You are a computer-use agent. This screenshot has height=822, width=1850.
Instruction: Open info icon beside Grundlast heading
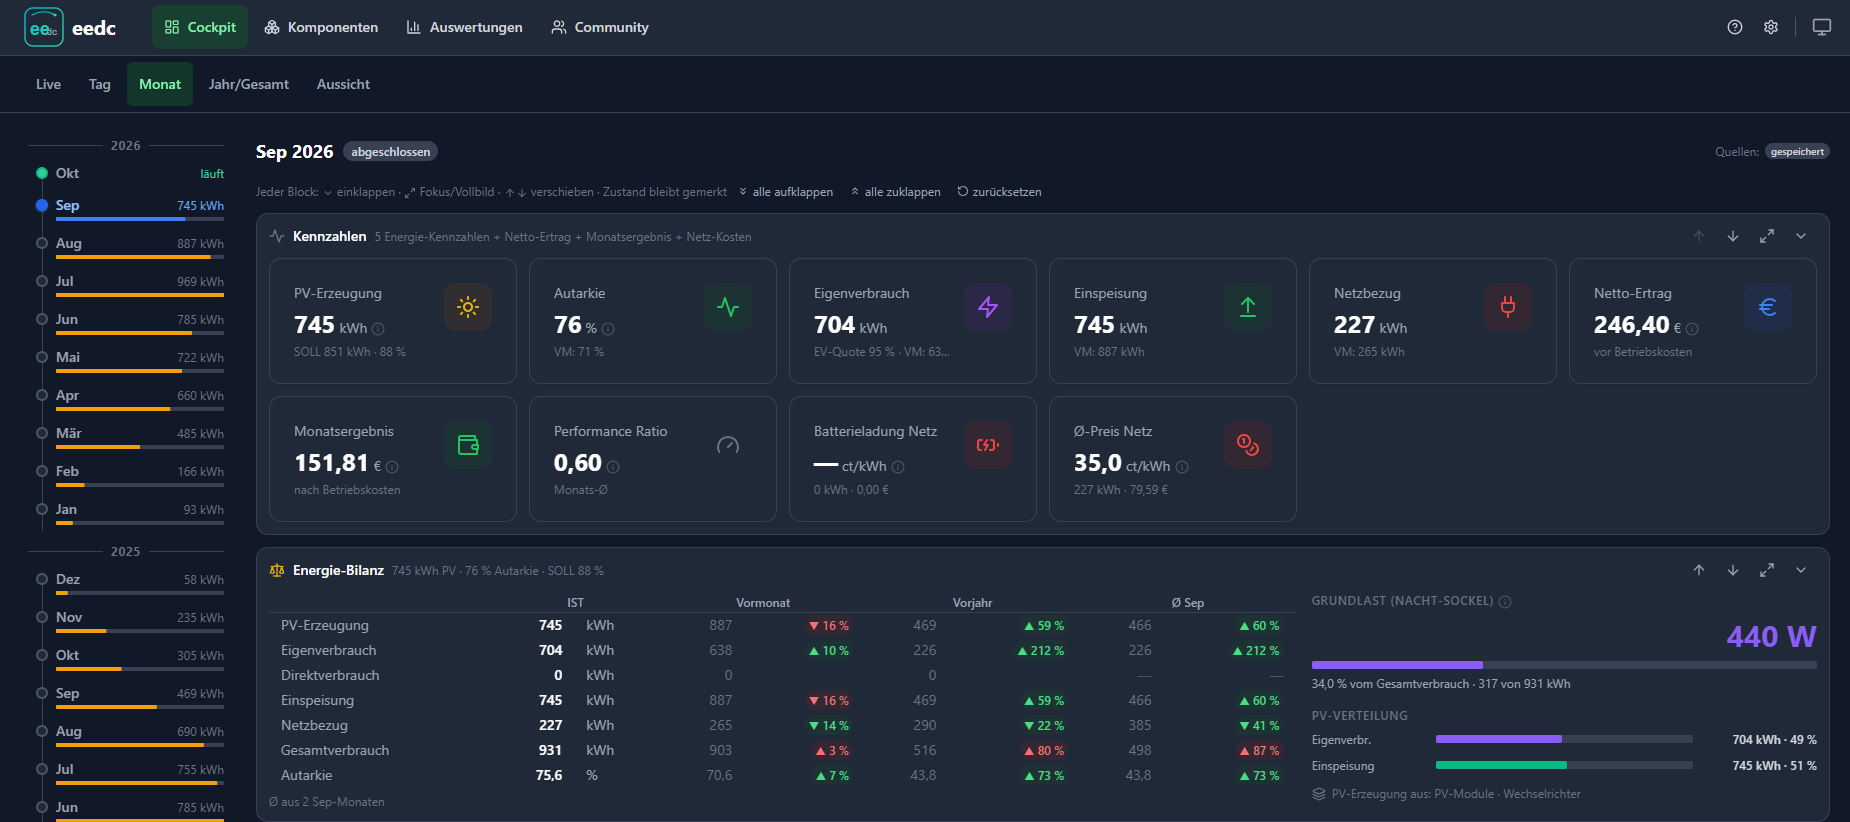tap(1505, 602)
